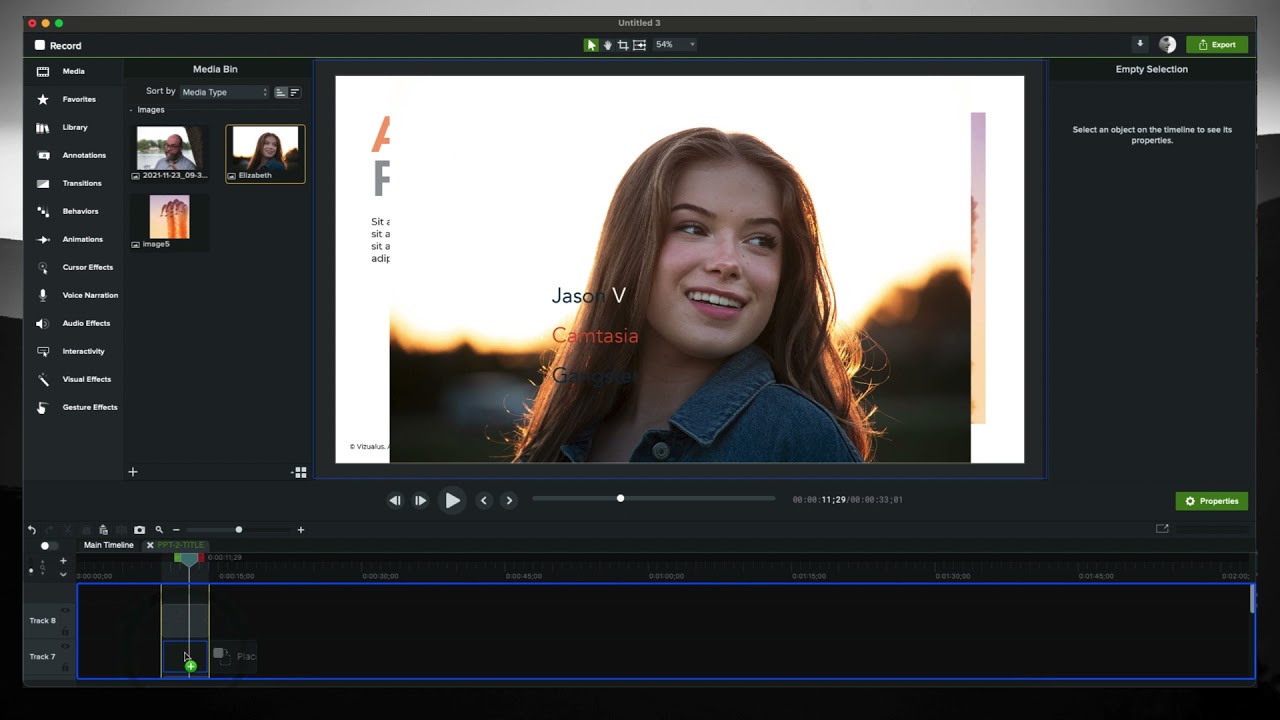Click the camera snapshot icon in timeline toolbar
Image resolution: width=1280 pixels, height=720 pixels.
point(139,530)
